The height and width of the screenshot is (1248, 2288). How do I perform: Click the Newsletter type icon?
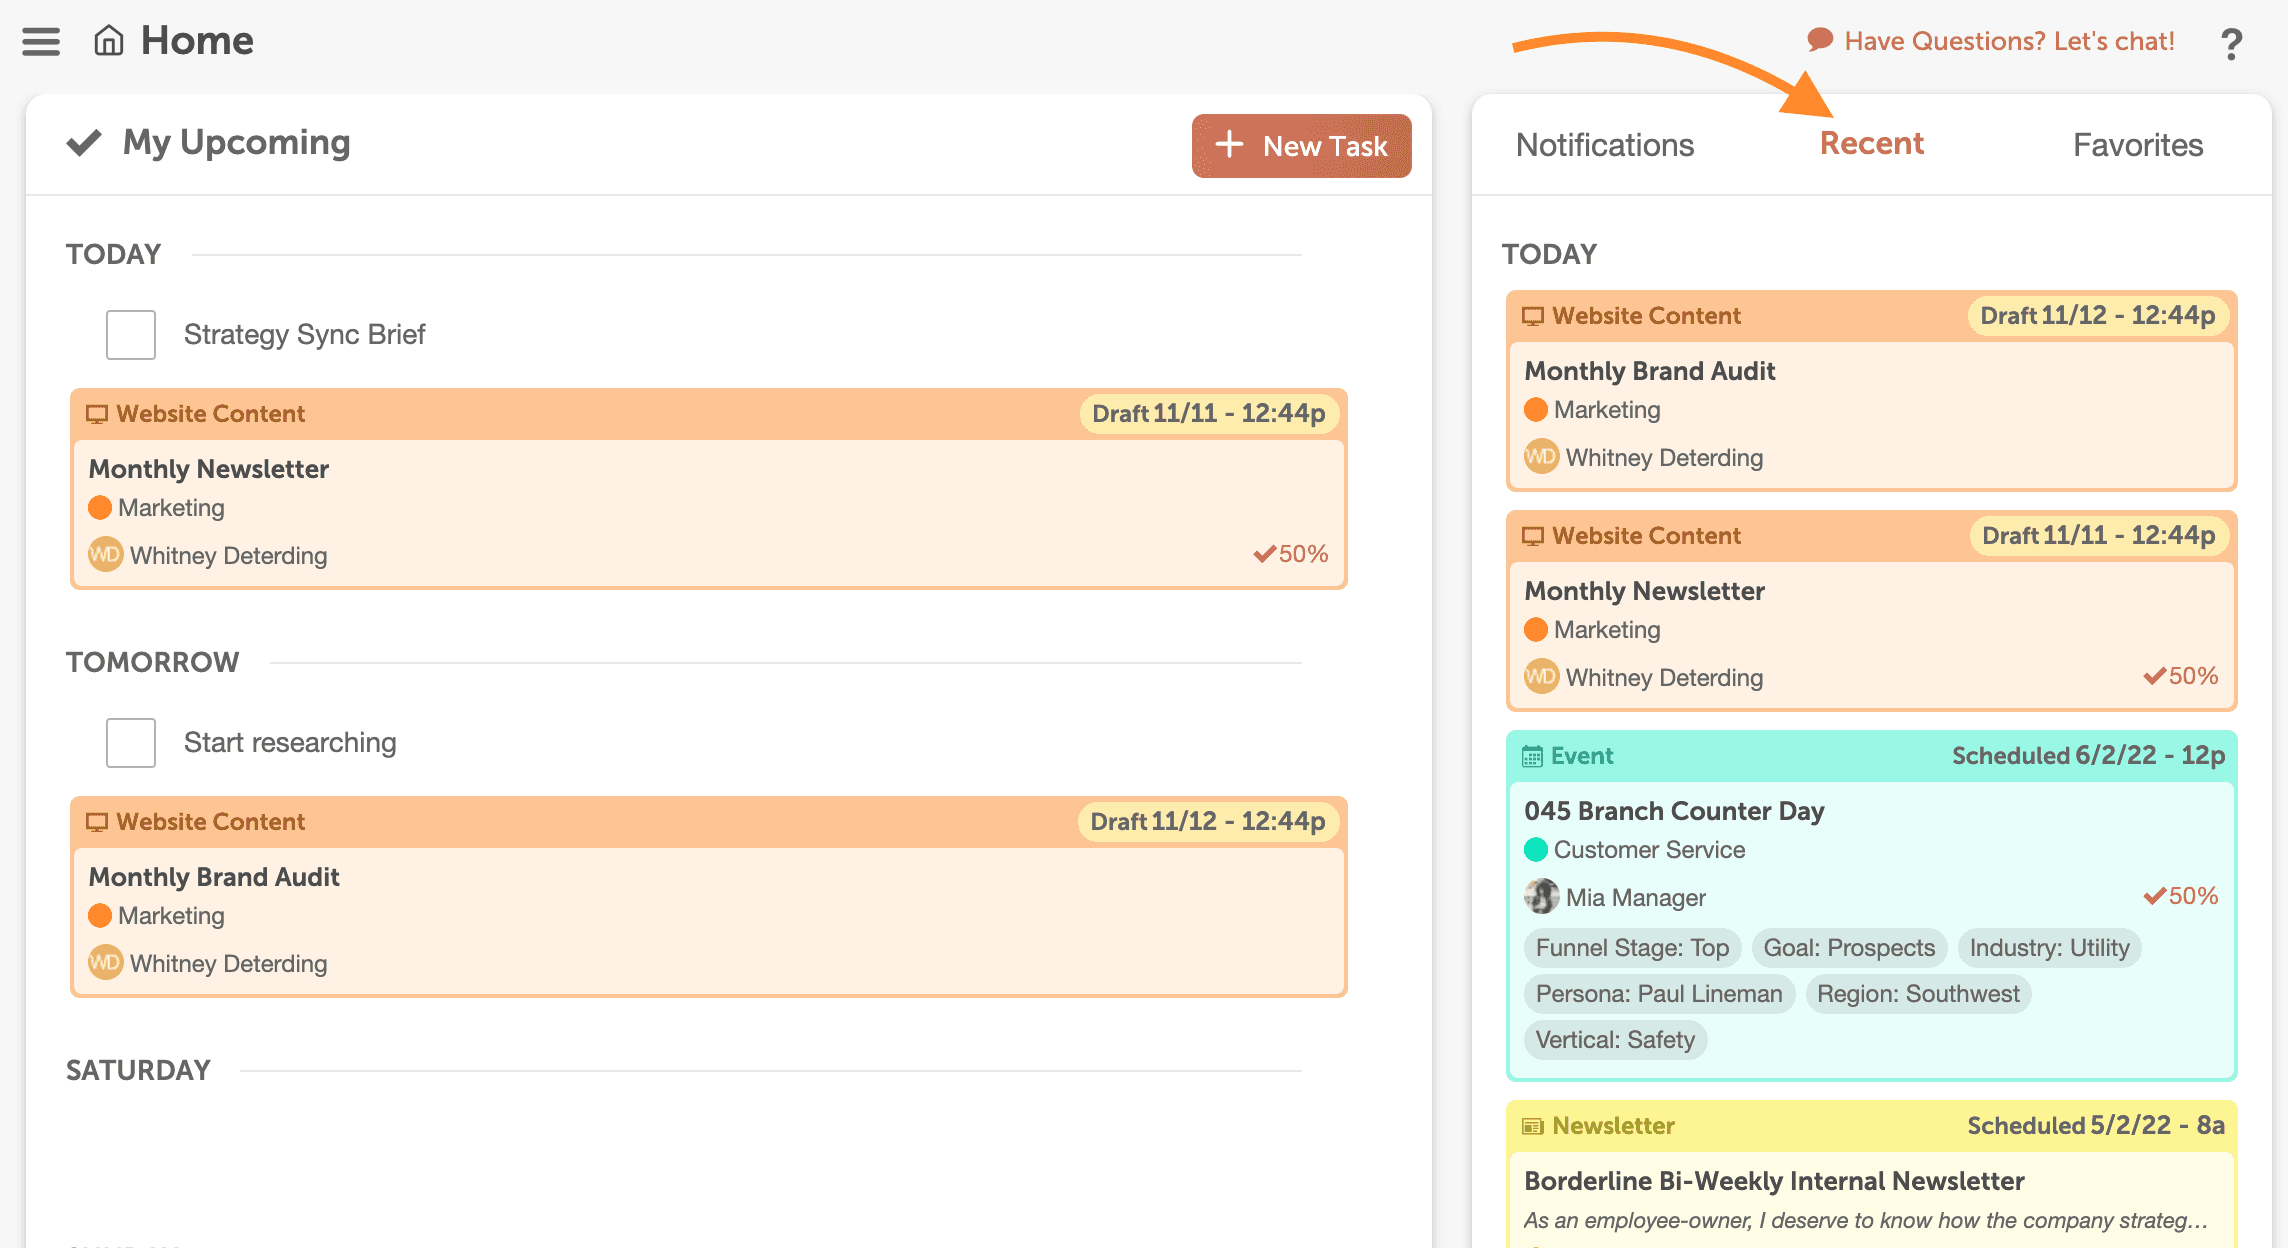point(1533,1126)
